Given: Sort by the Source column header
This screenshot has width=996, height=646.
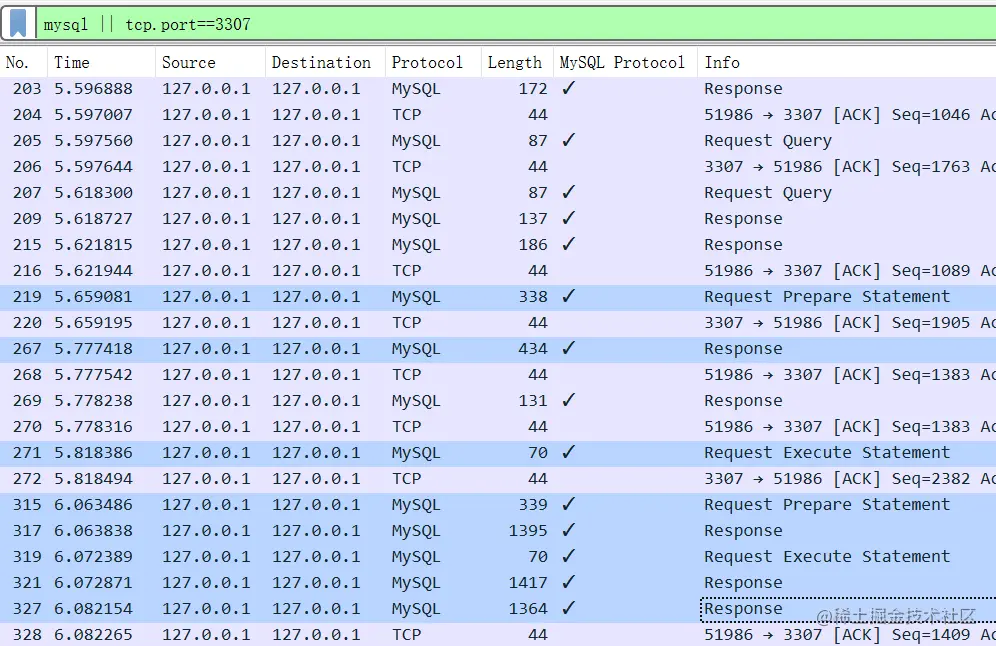Looking at the screenshot, I should (x=210, y=62).
